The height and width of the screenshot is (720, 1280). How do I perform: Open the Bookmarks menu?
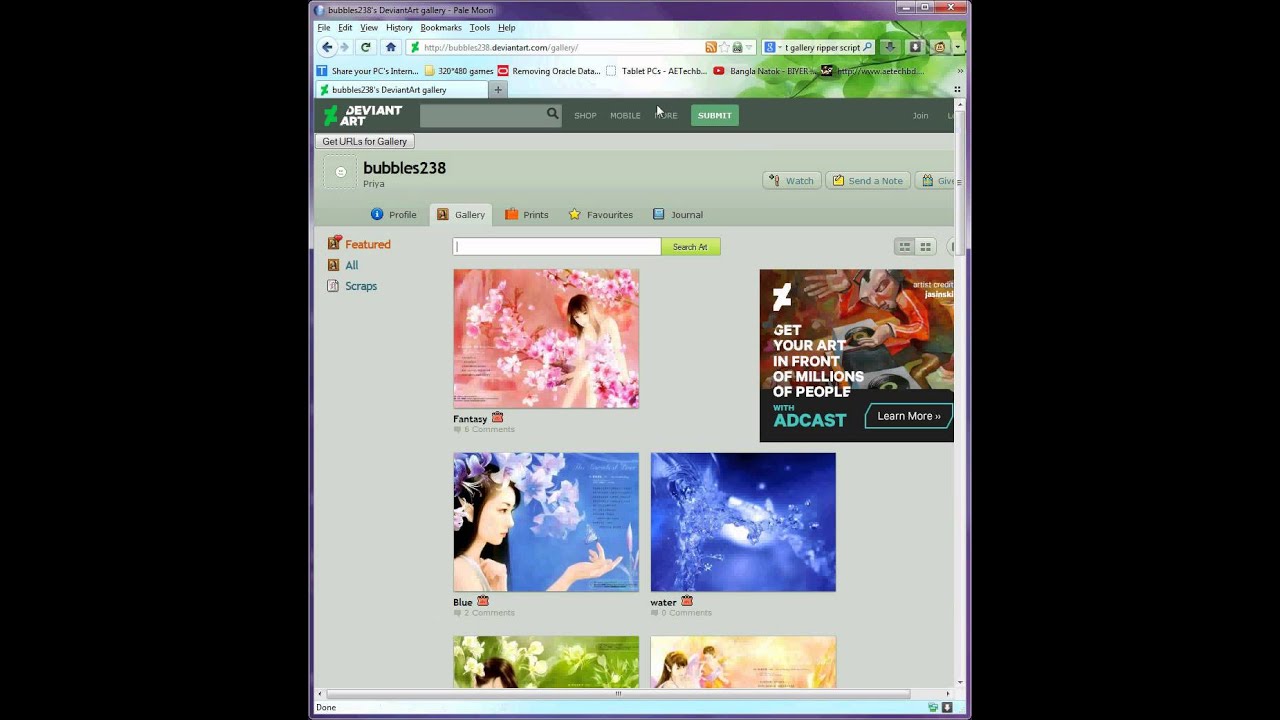pyautogui.click(x=441, y=28)
